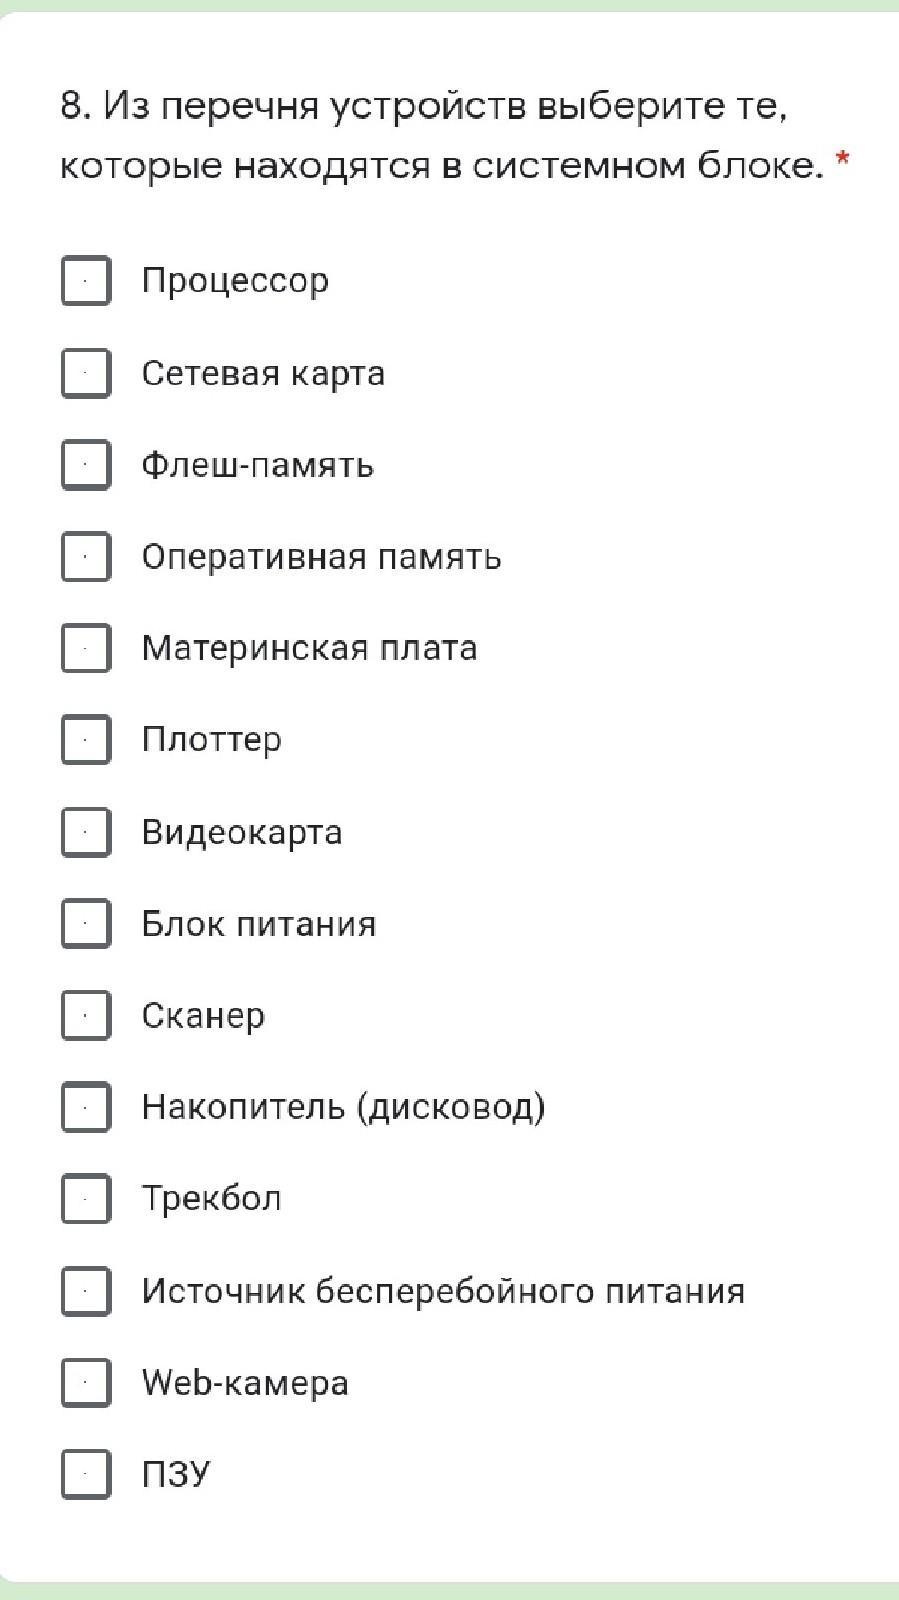Screen dimensions: 899x1600
Task: Click the Видеокарта label text
Action: pos(242,832)
